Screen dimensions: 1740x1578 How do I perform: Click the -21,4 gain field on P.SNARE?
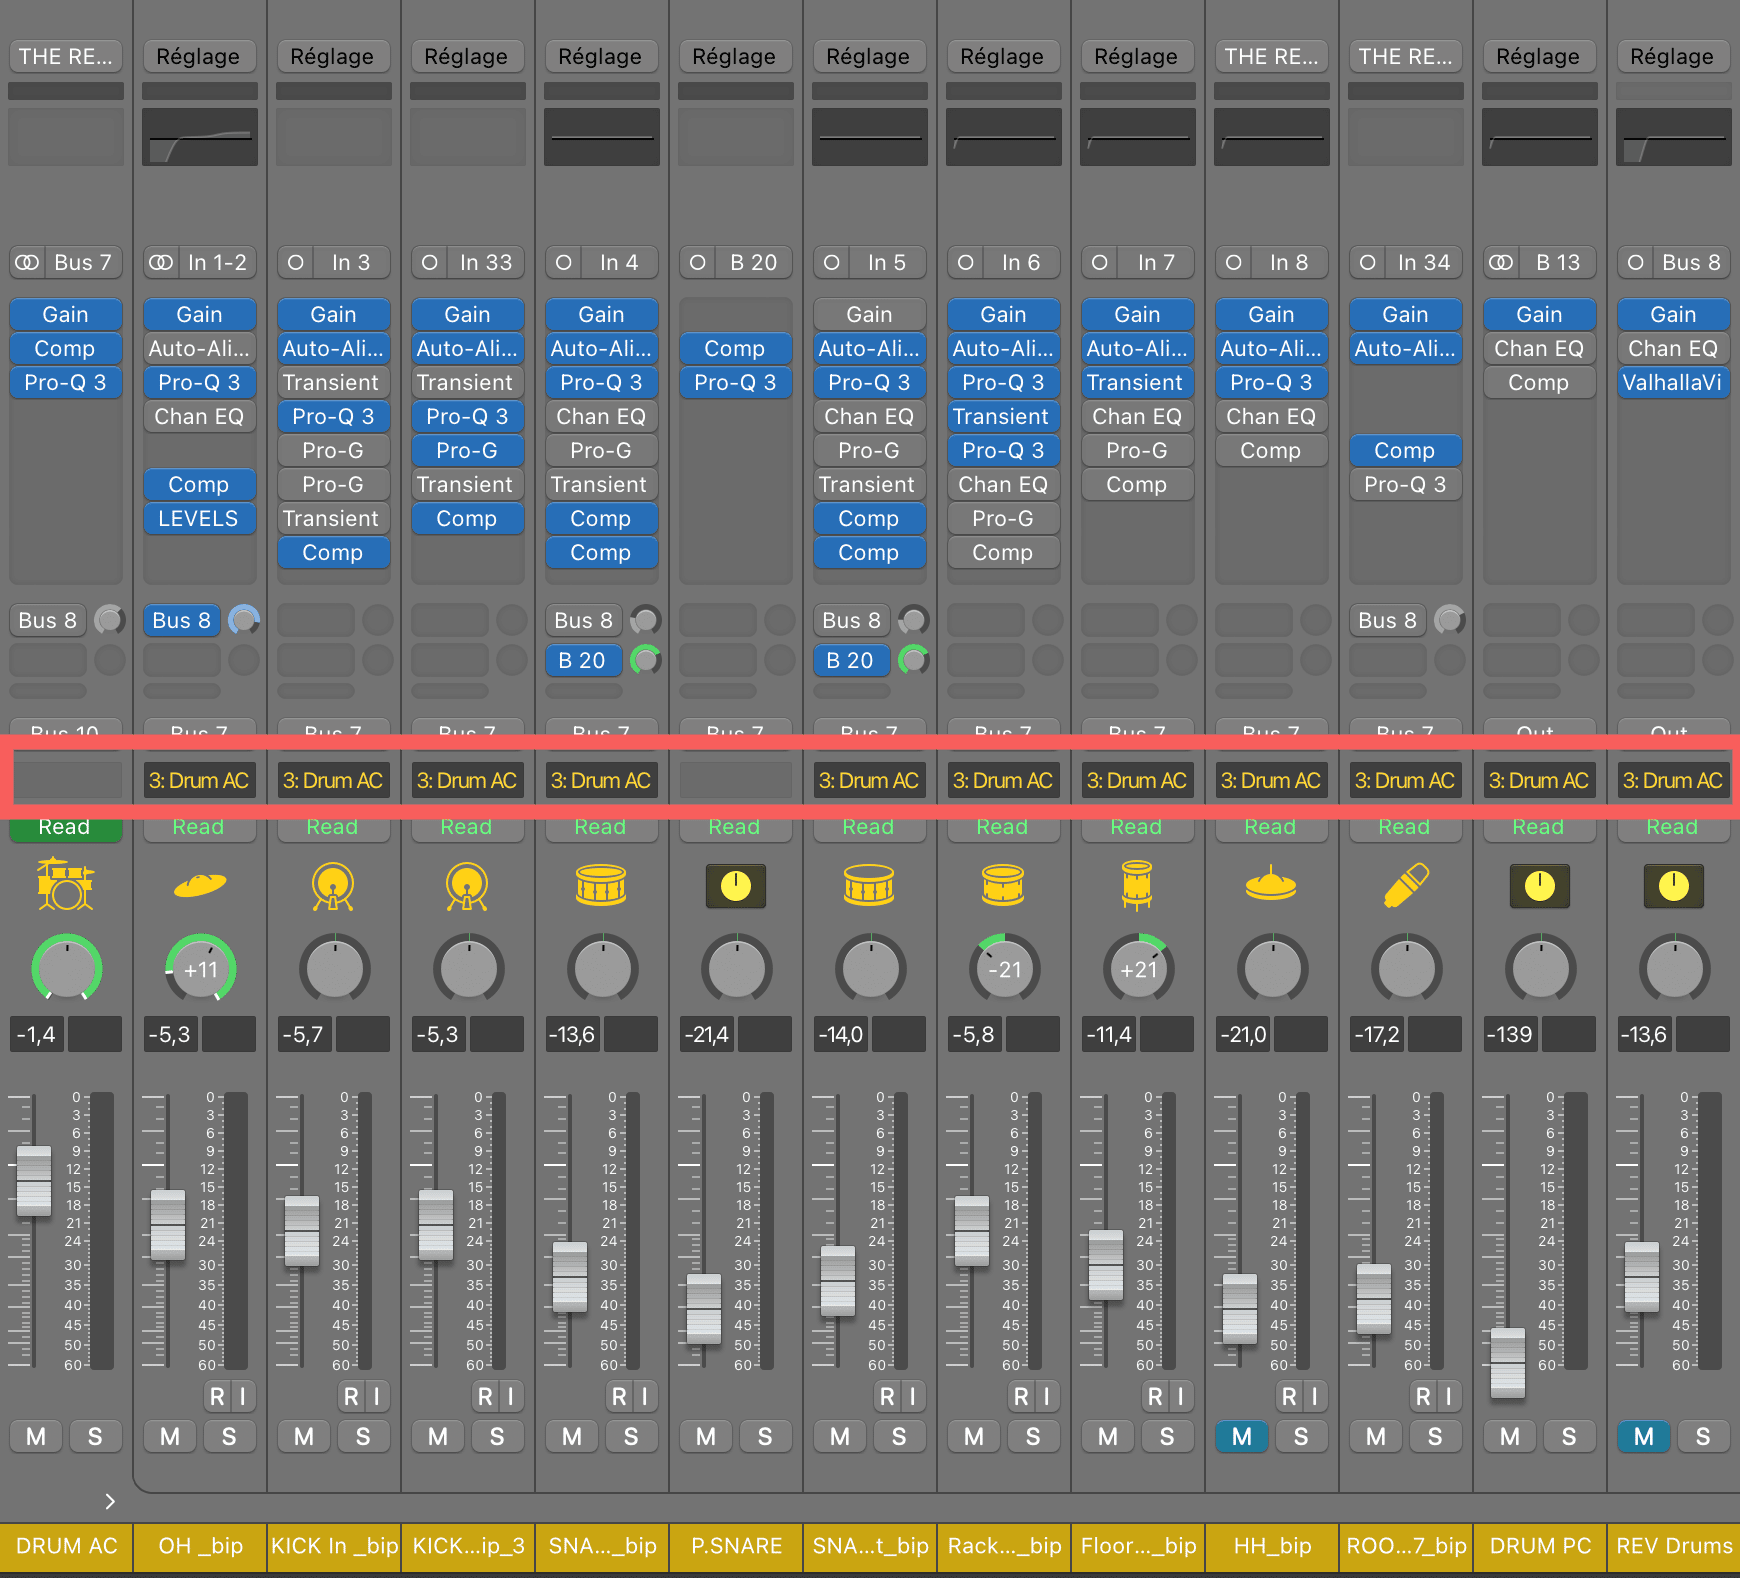click(706, 1034)
